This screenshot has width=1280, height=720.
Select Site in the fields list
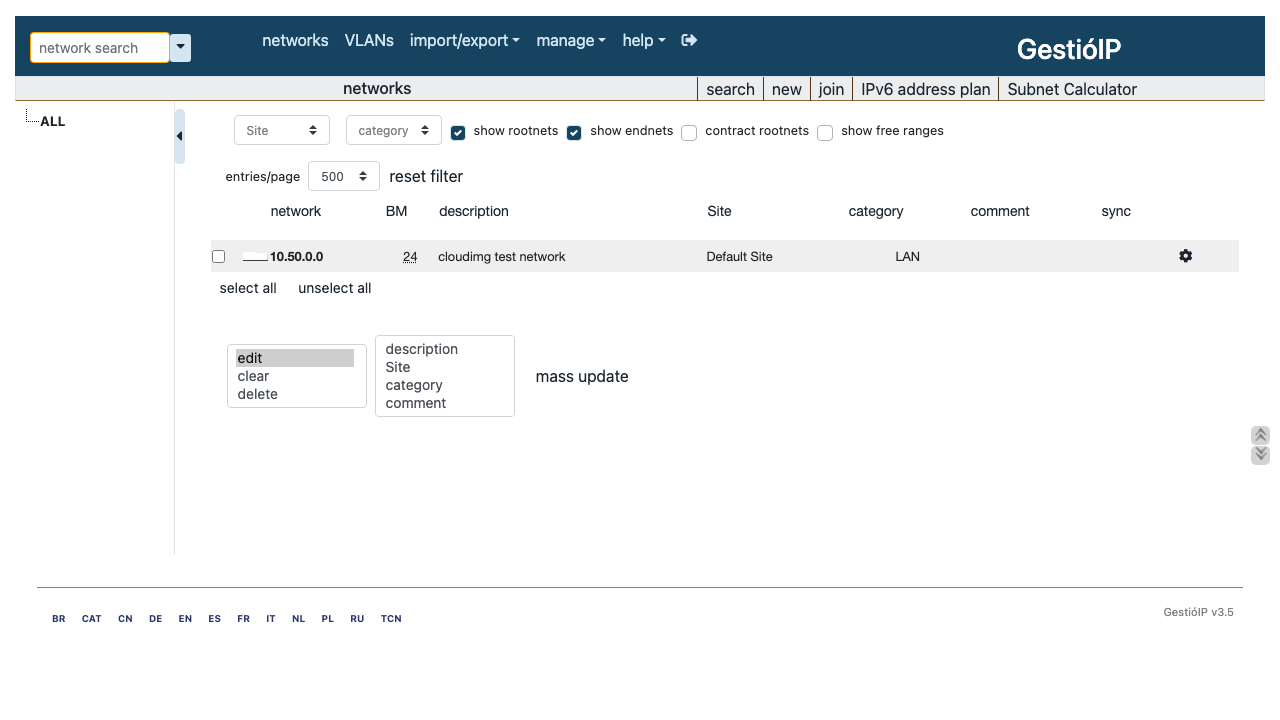(444, 367)
